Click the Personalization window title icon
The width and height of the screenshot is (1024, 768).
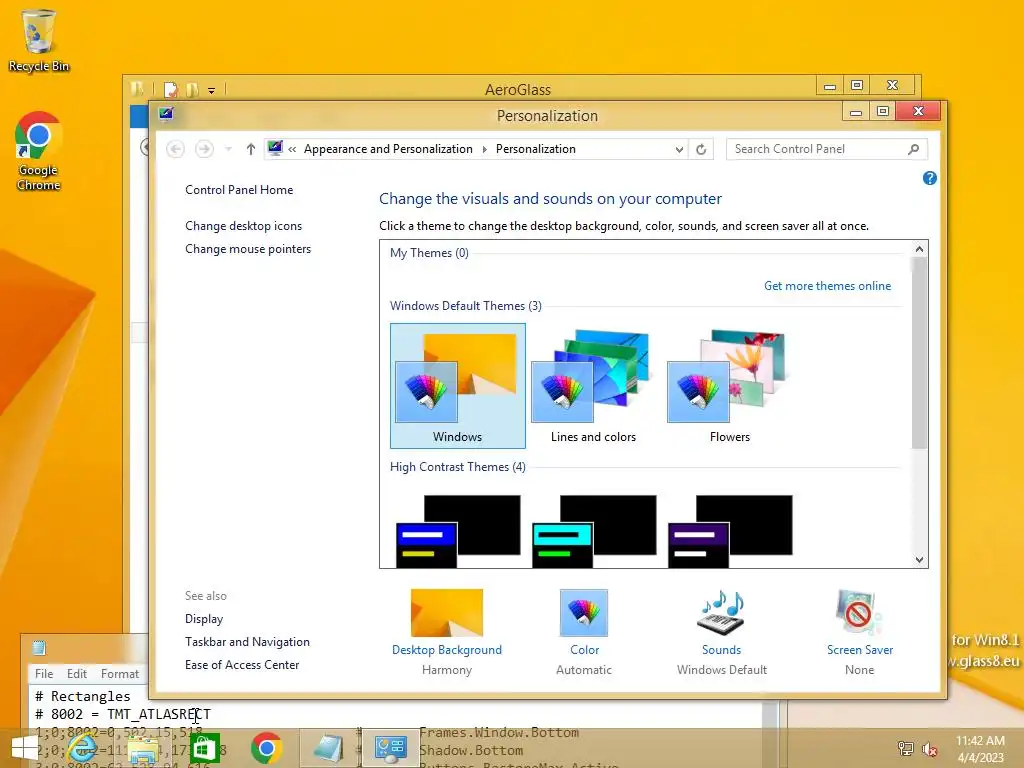(166, 114)
